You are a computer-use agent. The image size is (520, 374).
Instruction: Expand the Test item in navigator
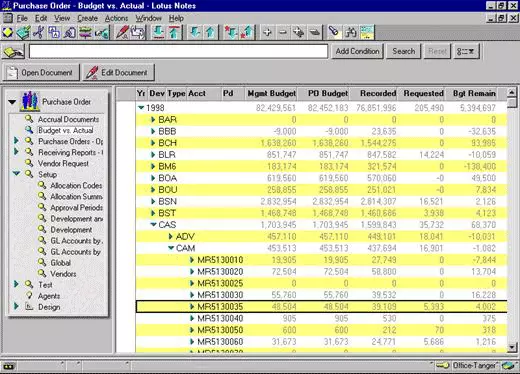pyautogui.click(x=16, y=284)
